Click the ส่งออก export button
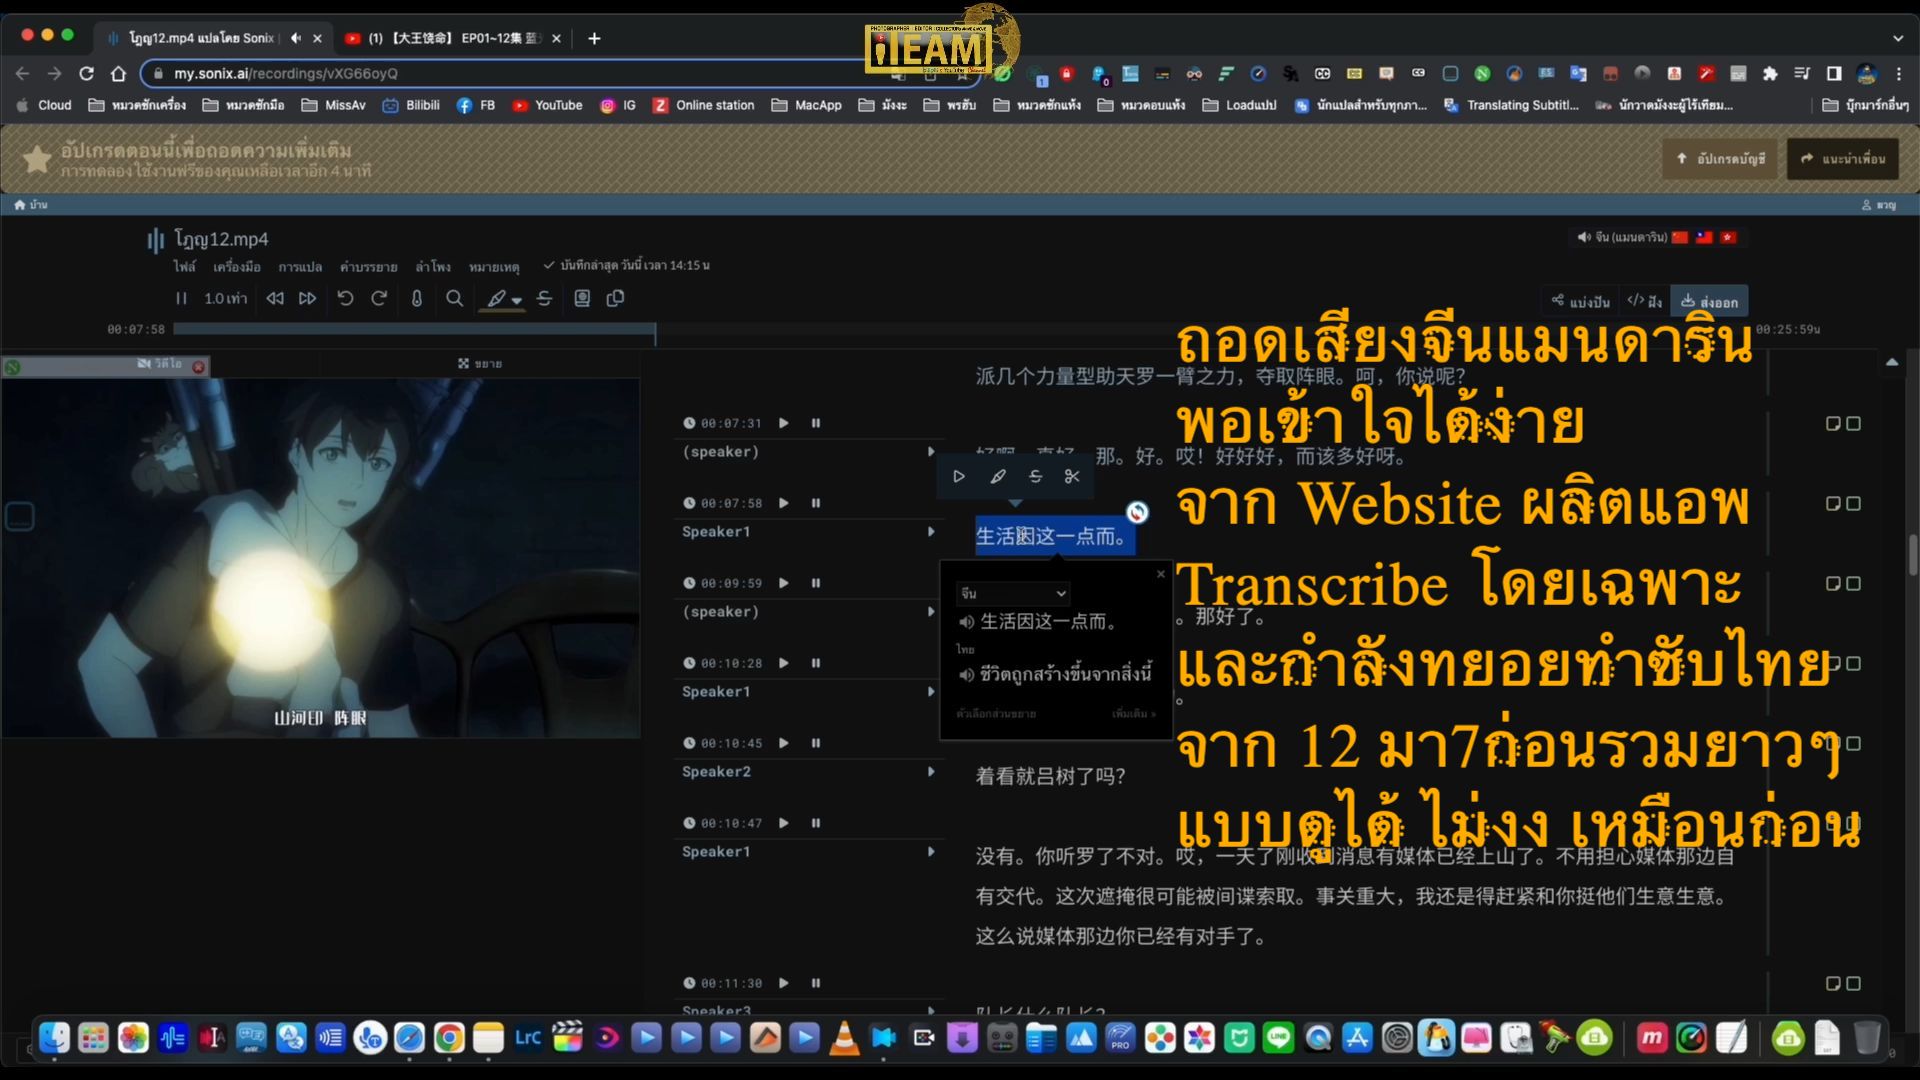Viewport: 1920px width, 1080px height. coord(1709,301)
